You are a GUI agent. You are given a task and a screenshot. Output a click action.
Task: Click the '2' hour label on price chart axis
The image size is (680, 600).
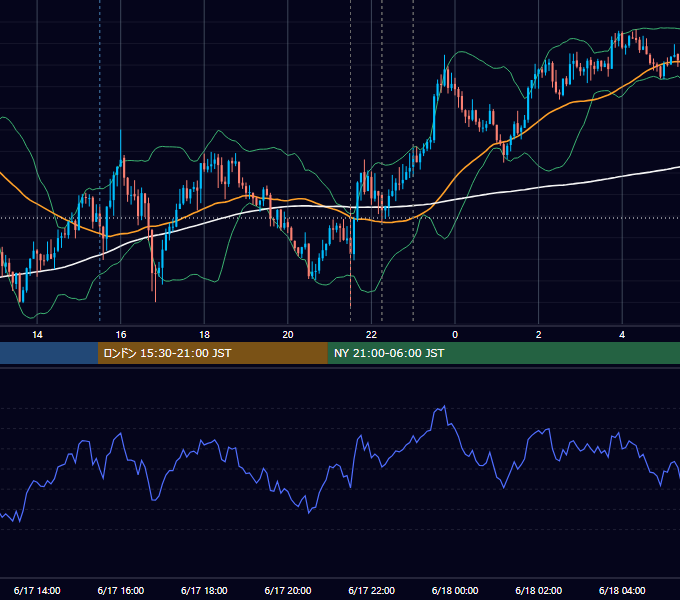pyautogui.click(x=539, y=335)
